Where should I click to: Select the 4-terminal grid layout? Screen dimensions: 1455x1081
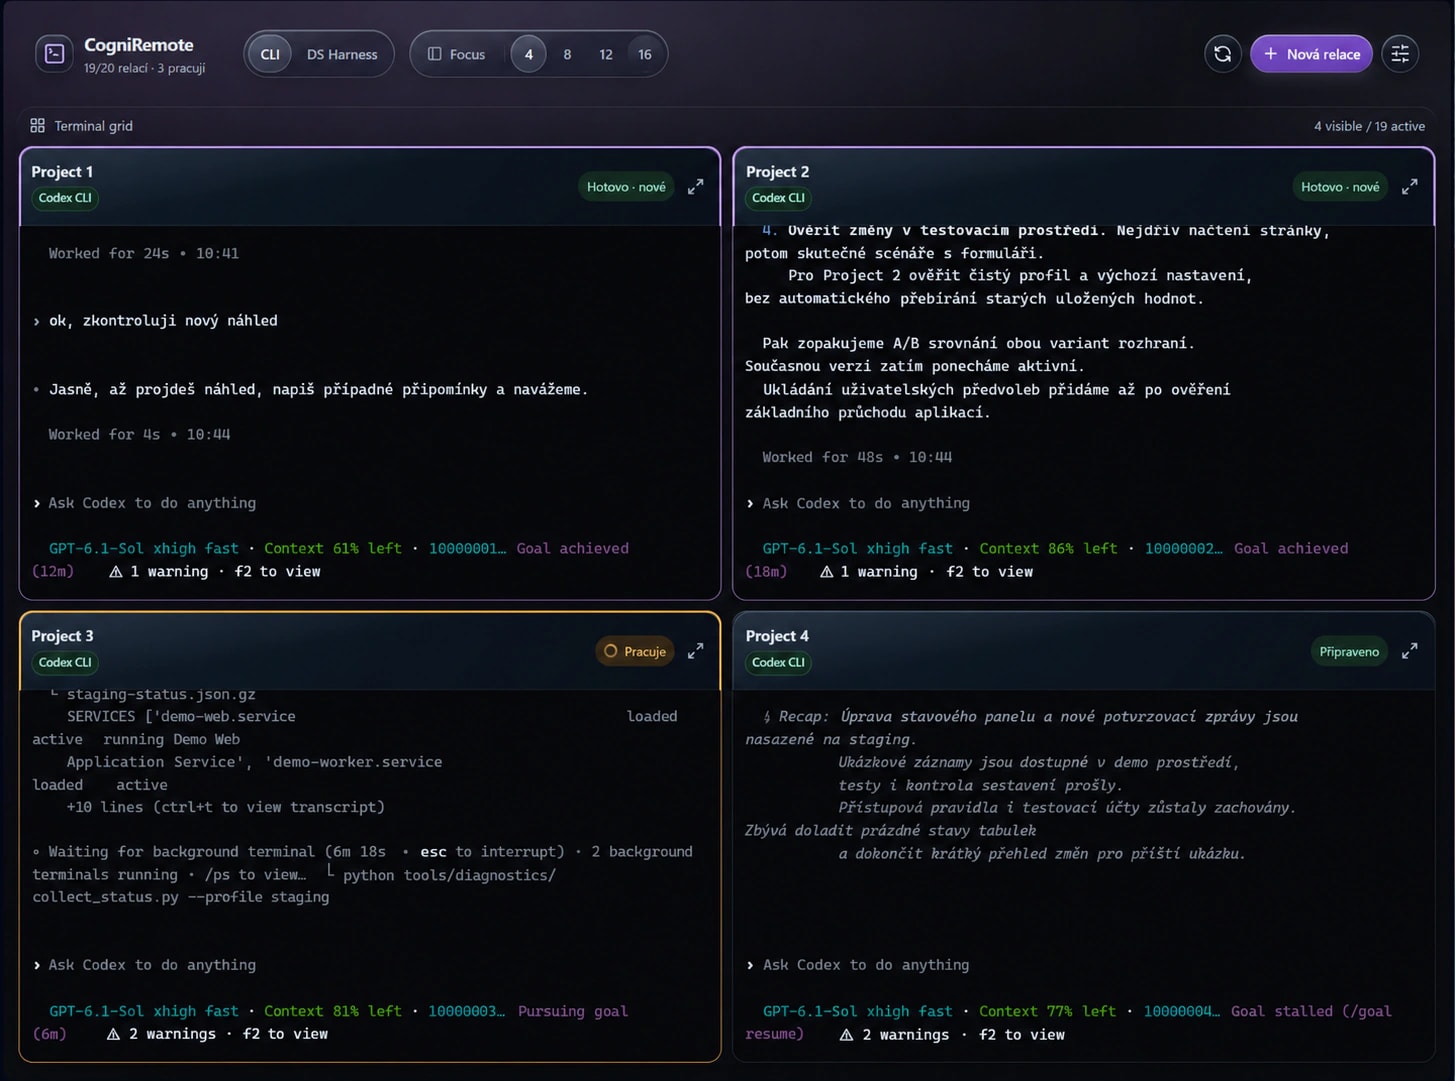click(528, 54)
